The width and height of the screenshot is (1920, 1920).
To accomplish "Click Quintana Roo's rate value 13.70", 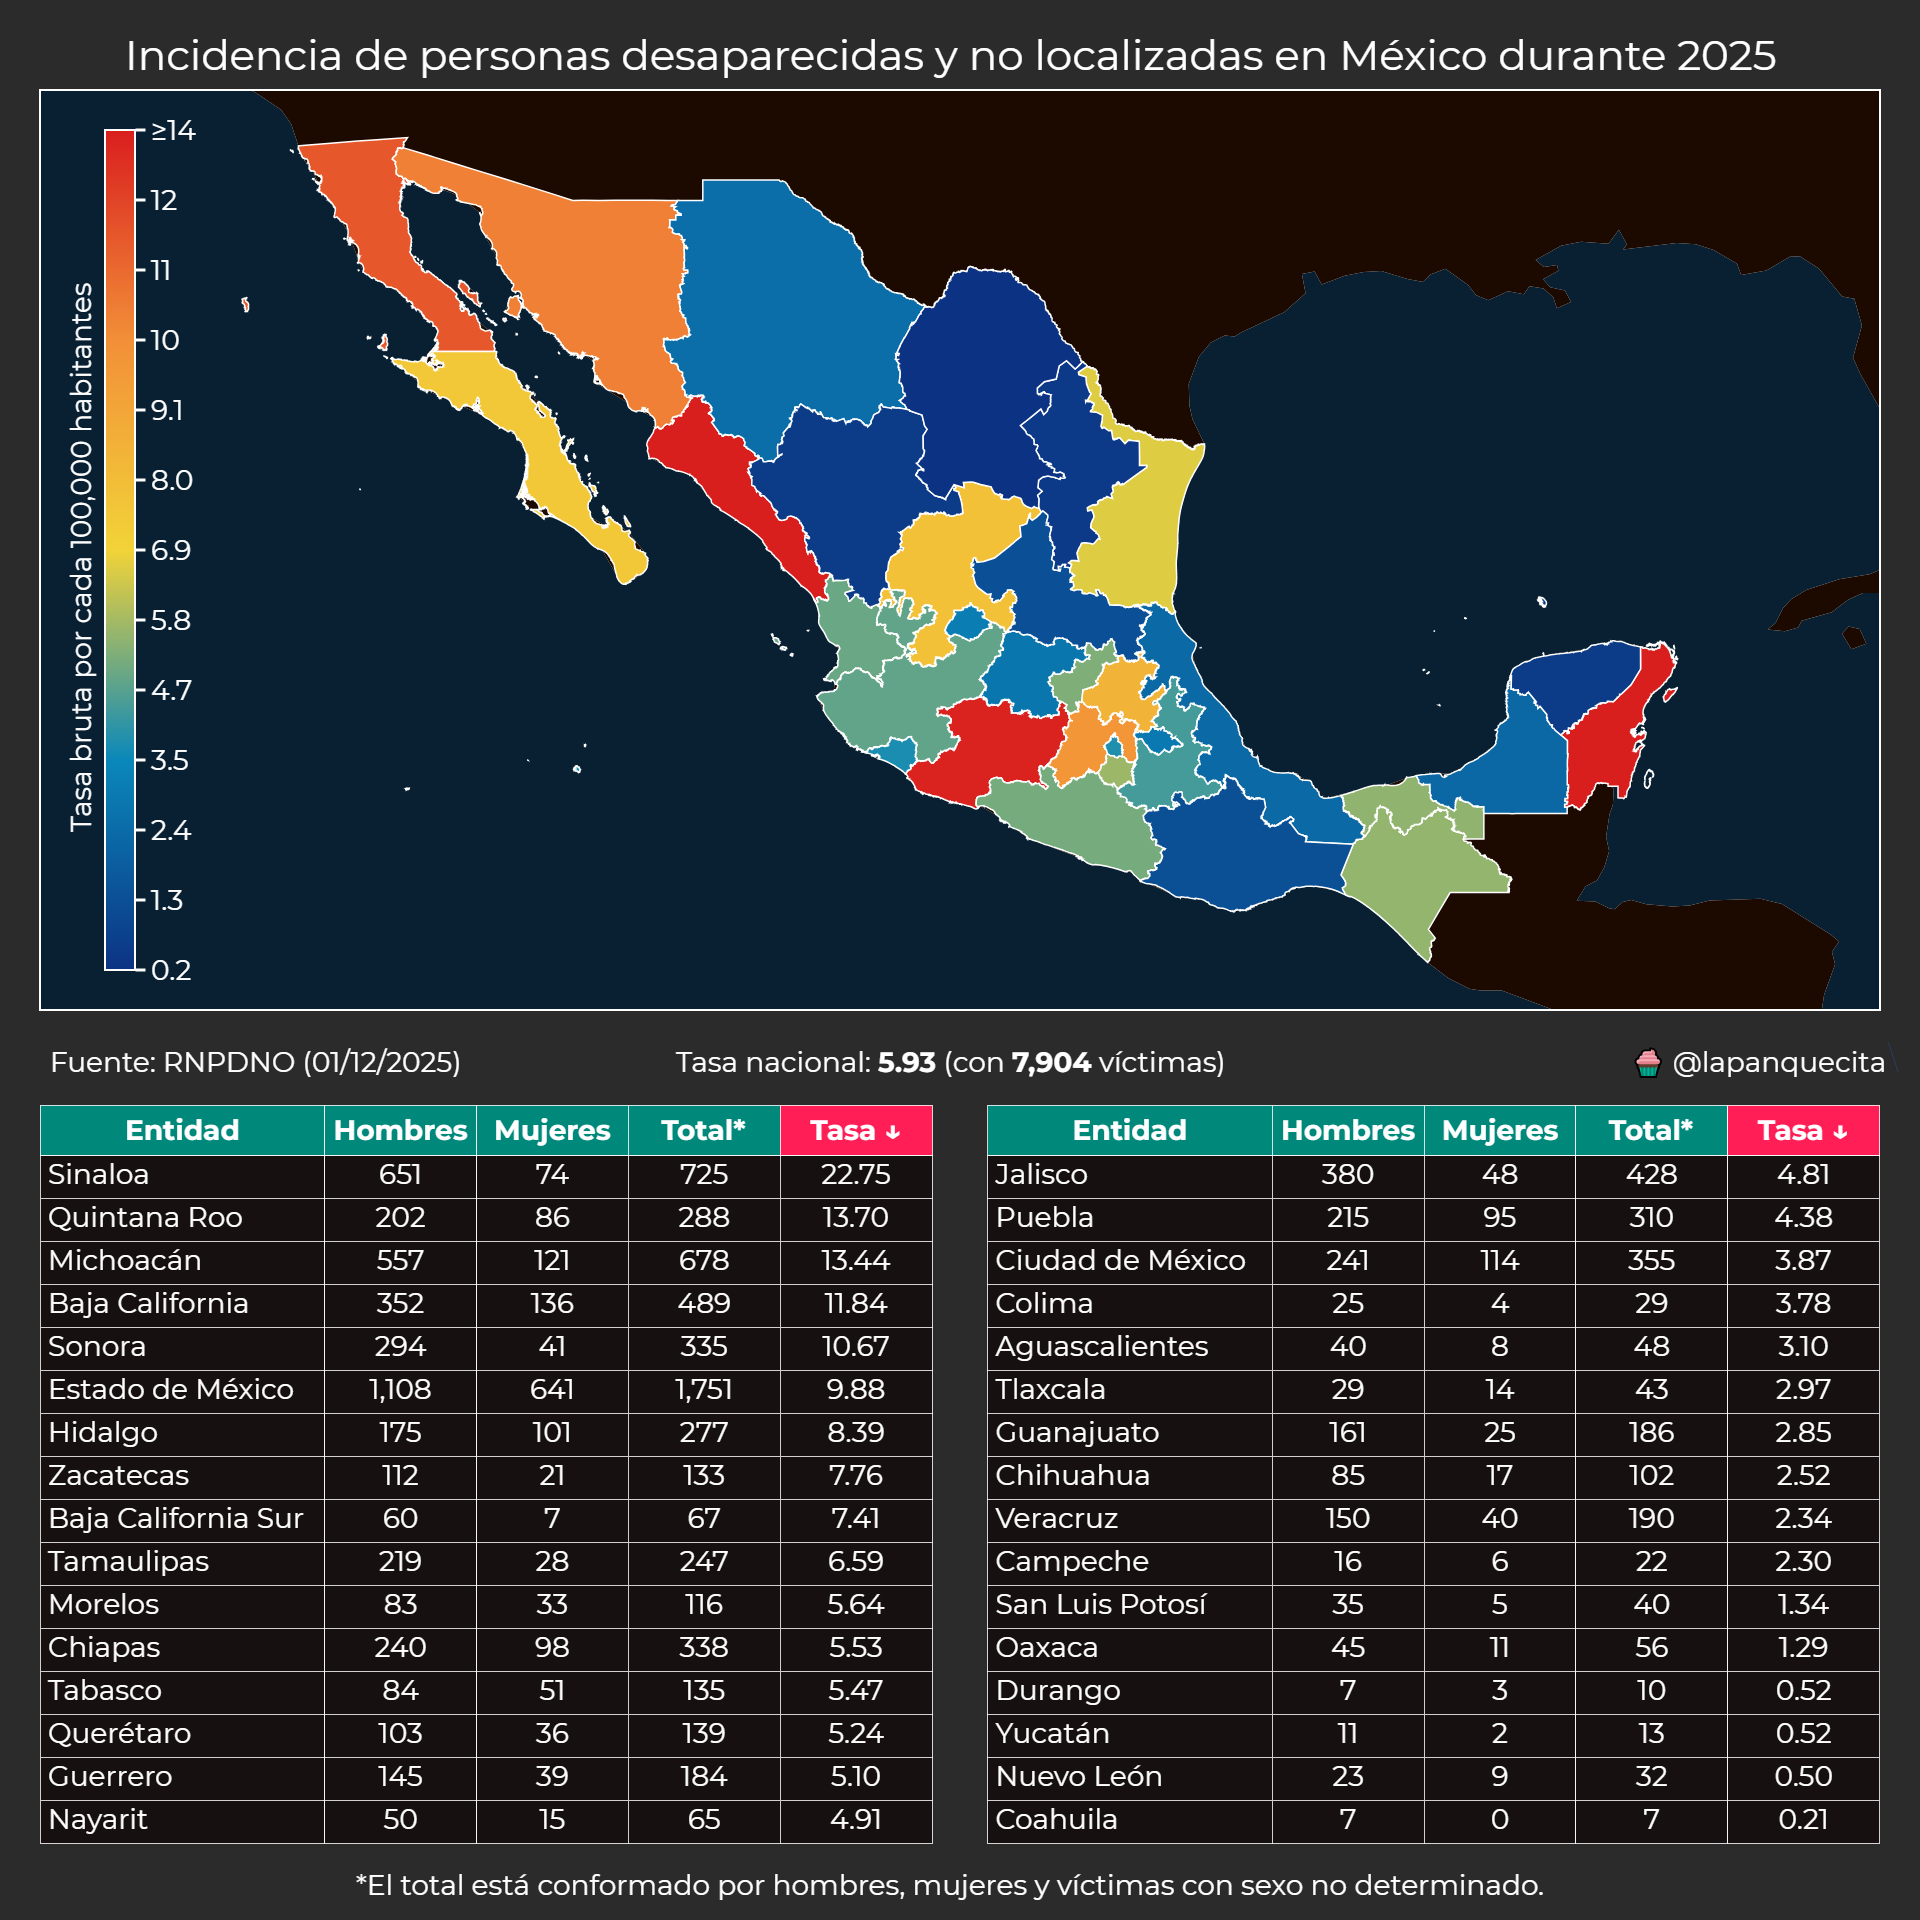I will 856,1217.
